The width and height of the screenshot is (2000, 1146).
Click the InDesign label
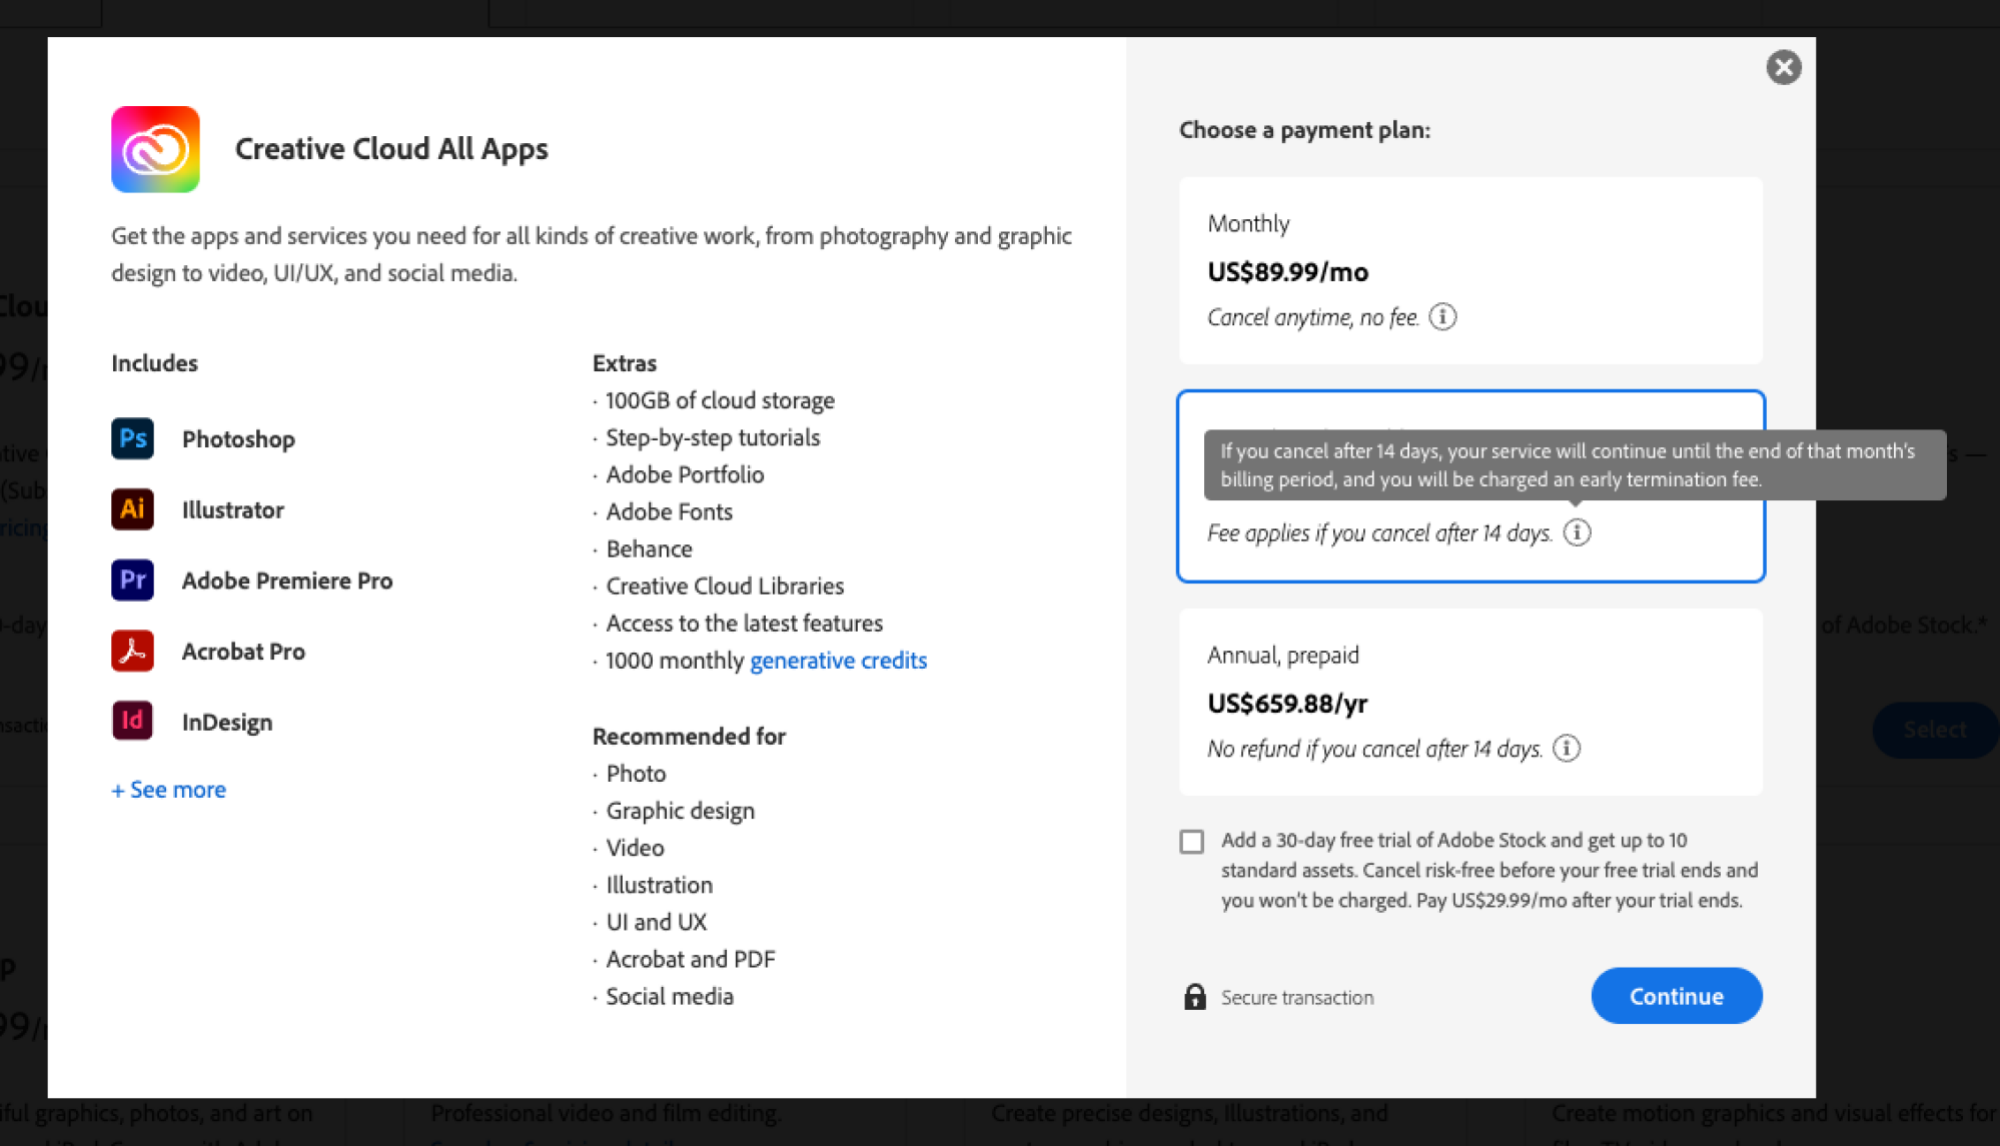point(227,722)
